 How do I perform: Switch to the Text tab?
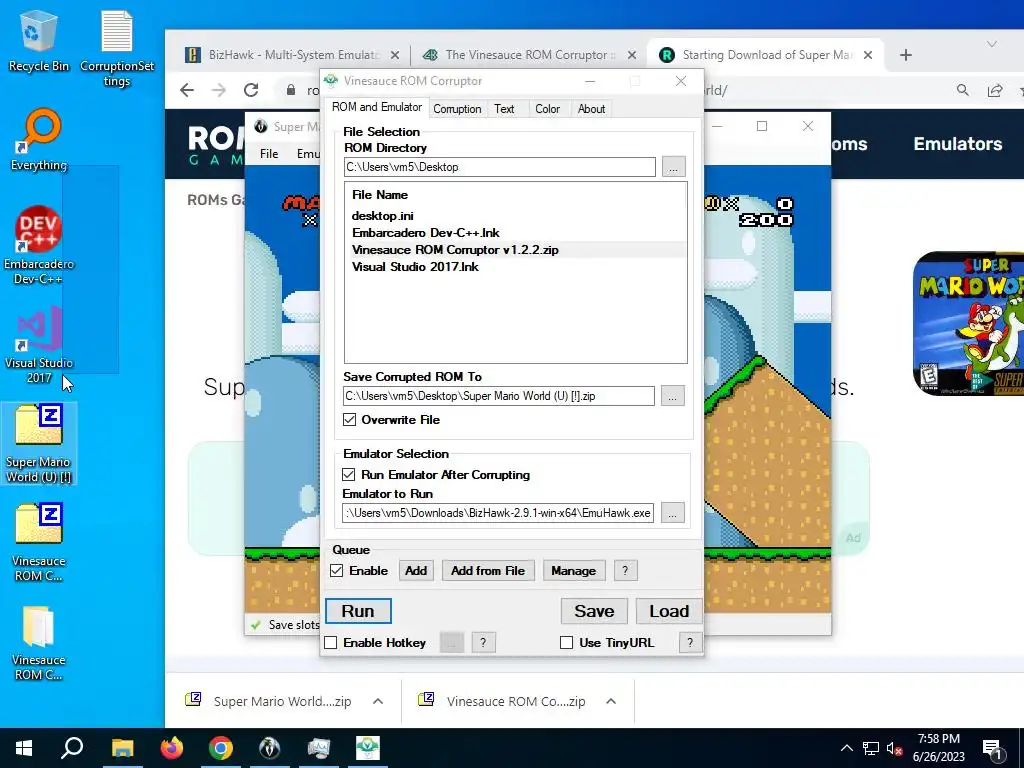504,108
